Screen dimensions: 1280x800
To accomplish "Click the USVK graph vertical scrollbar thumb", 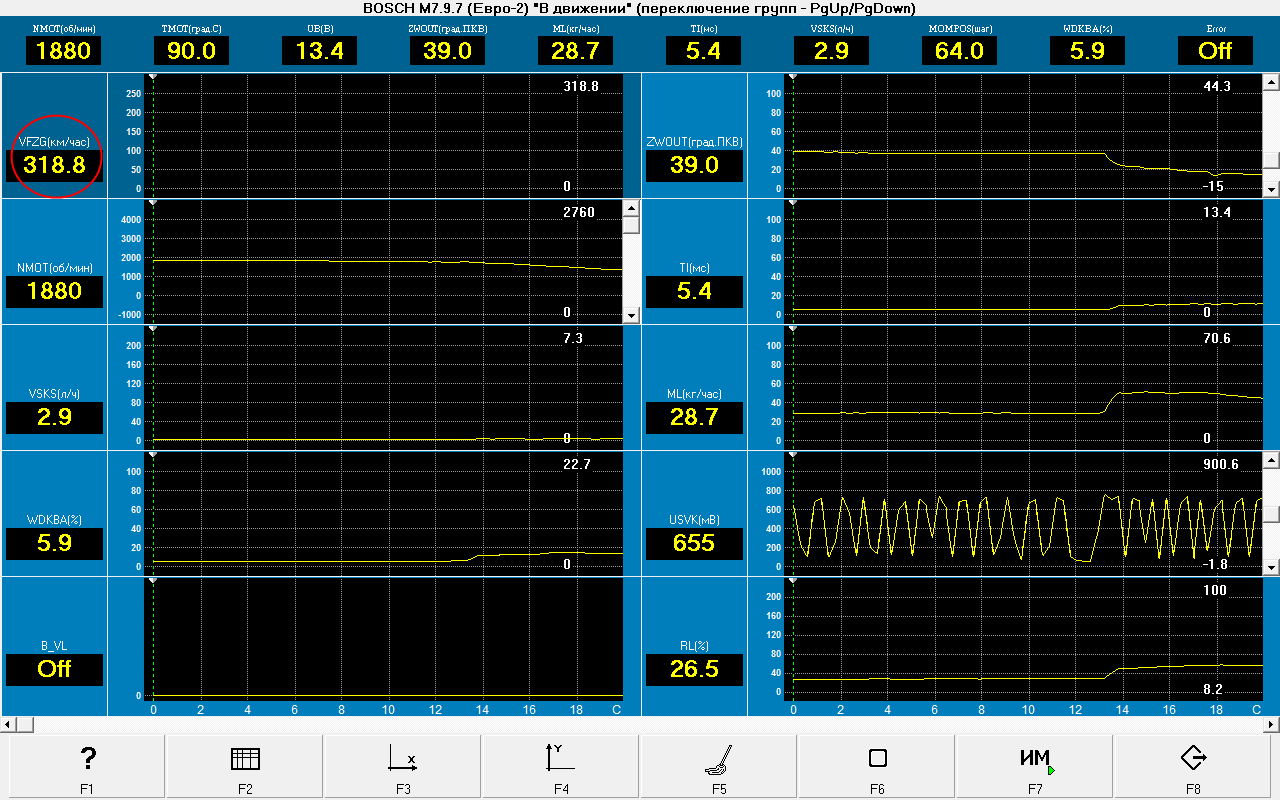I will pos(1271,514).
